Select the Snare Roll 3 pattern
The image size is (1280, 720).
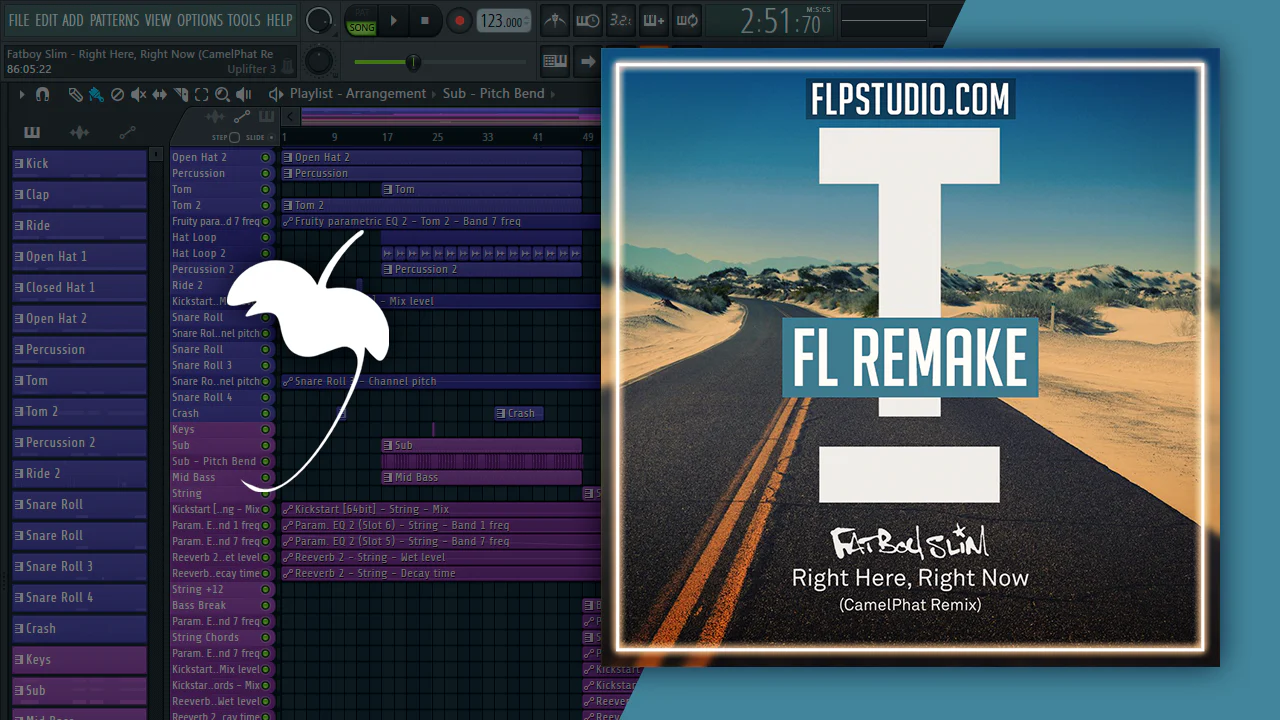(79, 567)
